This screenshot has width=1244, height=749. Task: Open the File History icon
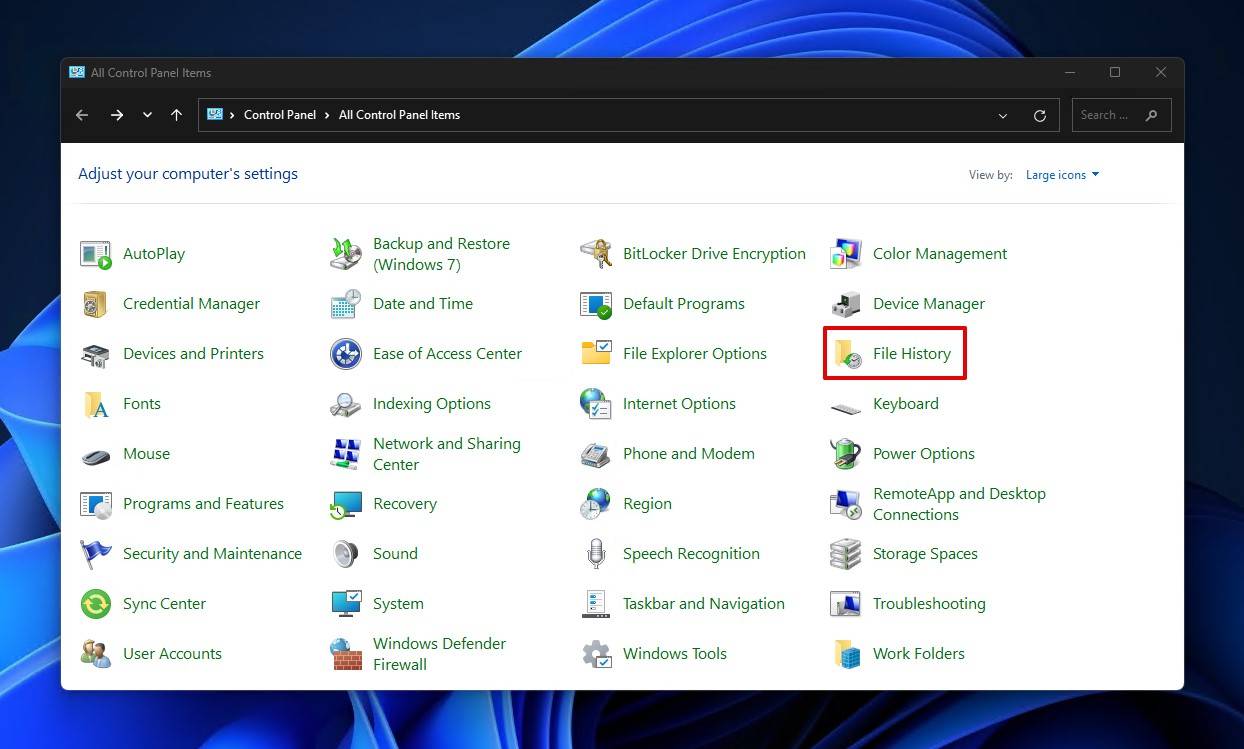point(847,354)
